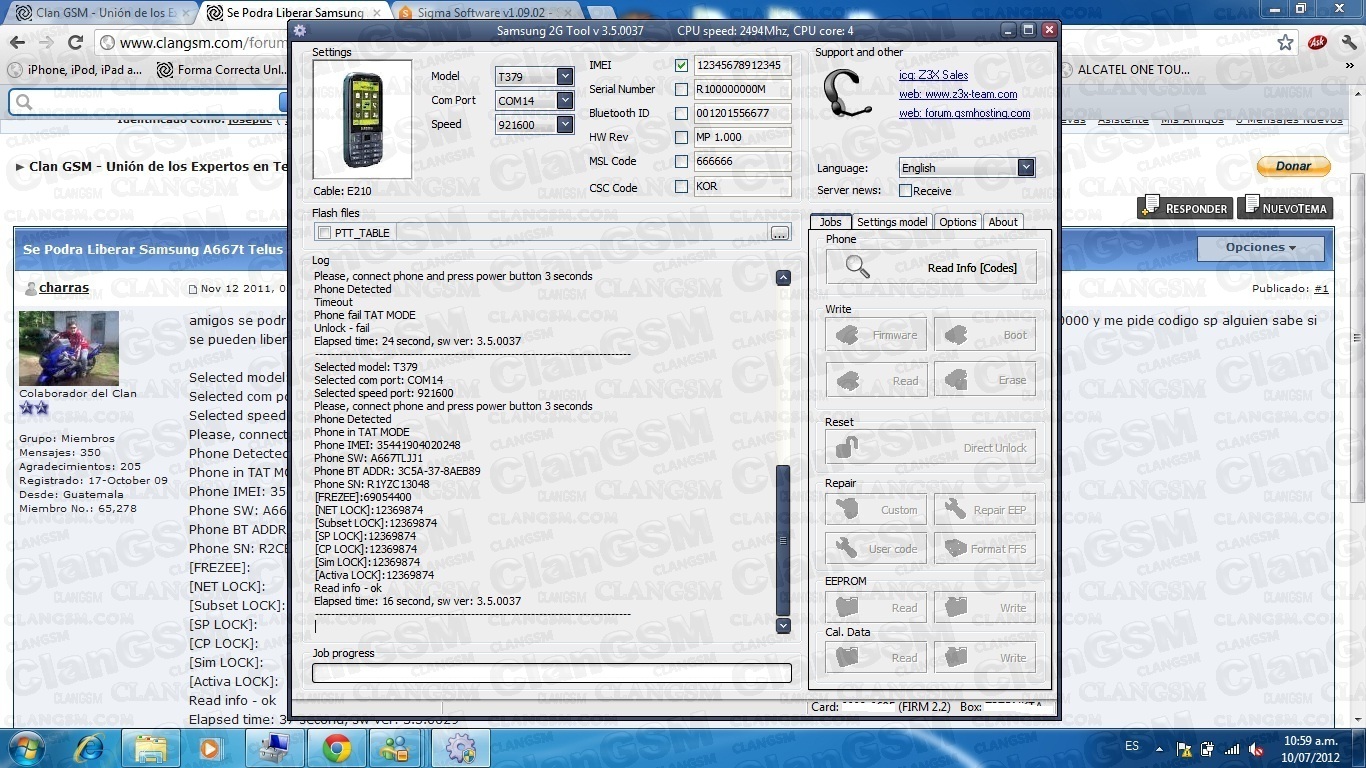1366x768 pixels.
Task: Click the EEPROM Write button
Action: tap(985, 607)
